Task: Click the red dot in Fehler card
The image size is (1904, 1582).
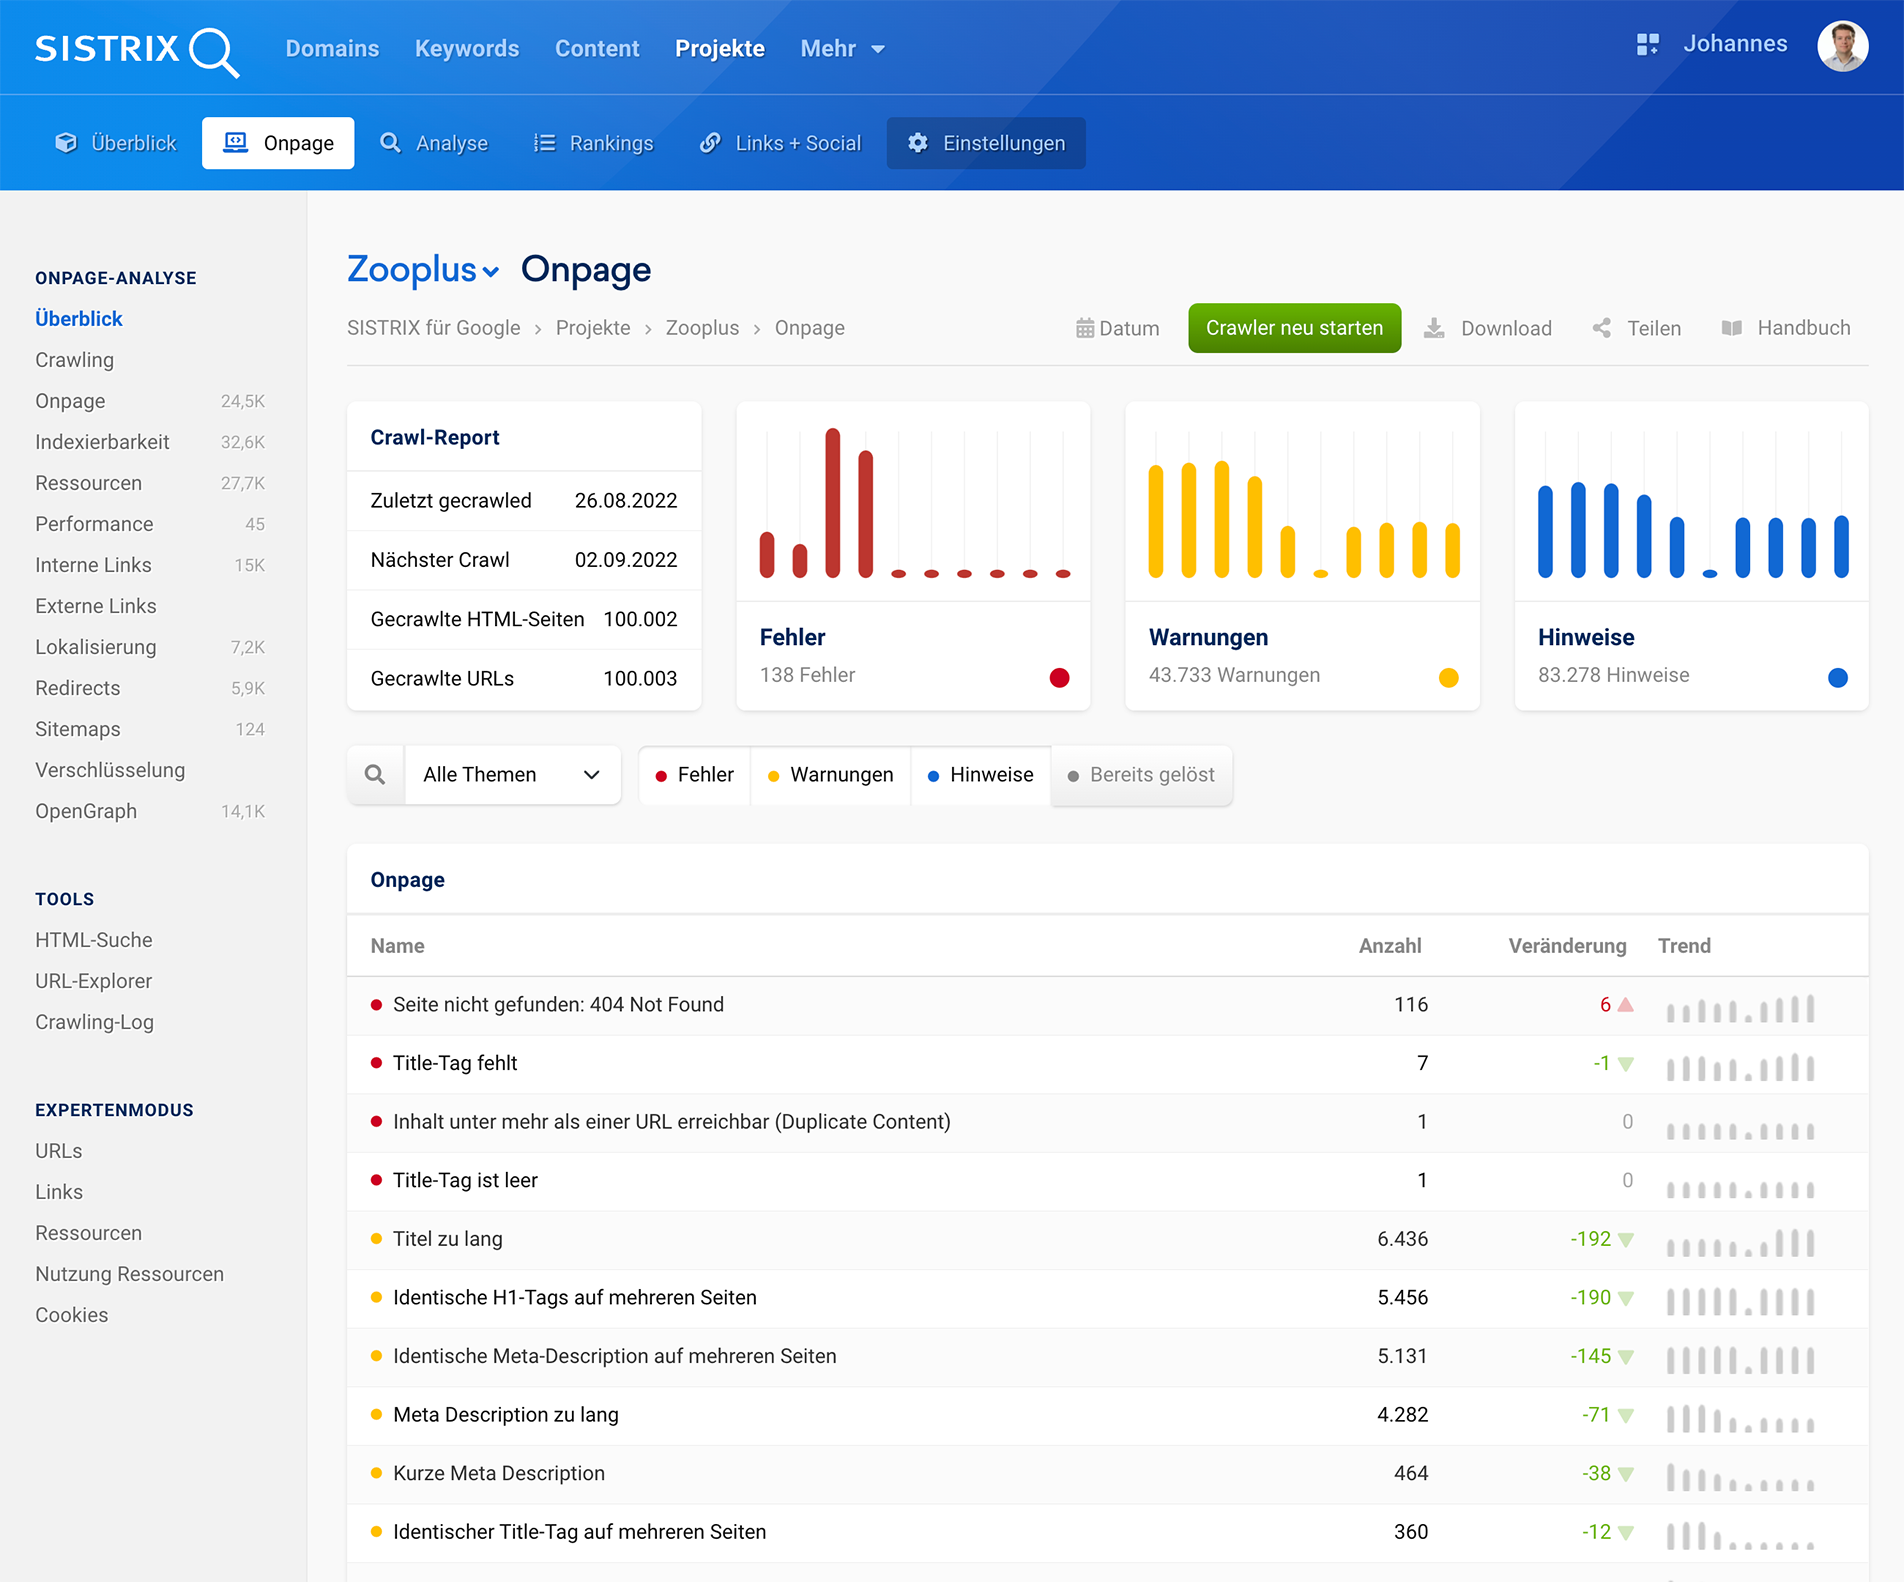Action: pos(1059,678)
